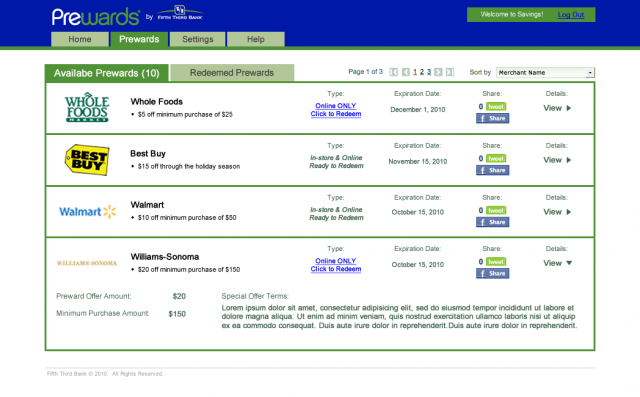The width and height of the screenshot is (640, 397).
Task: Expand View details for Best Buy
Action: pyautogui.click(x=557, y=160)
